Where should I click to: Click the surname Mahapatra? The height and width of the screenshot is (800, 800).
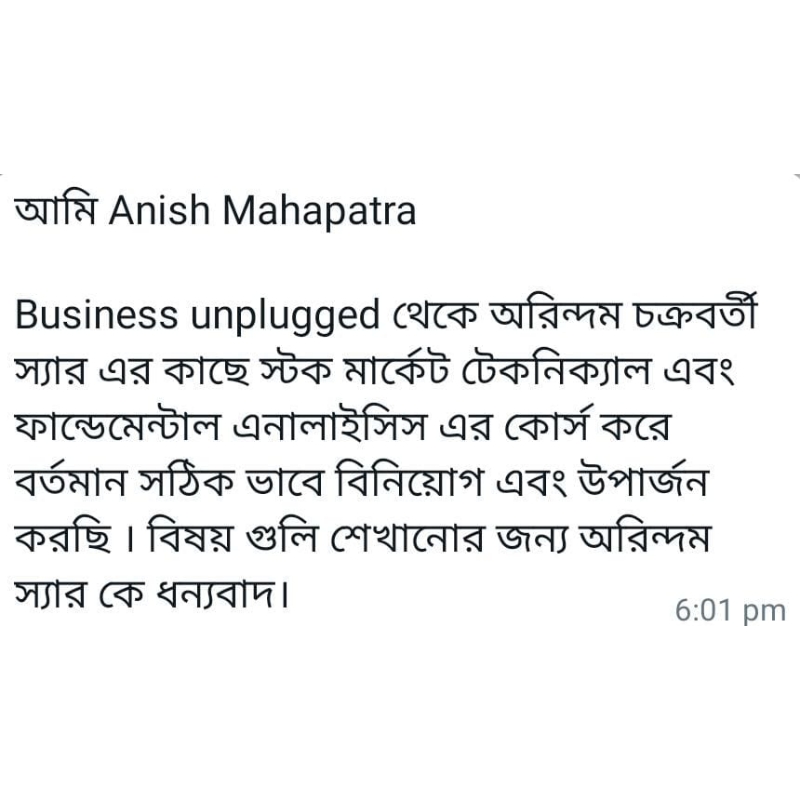(x=319, y=212)
